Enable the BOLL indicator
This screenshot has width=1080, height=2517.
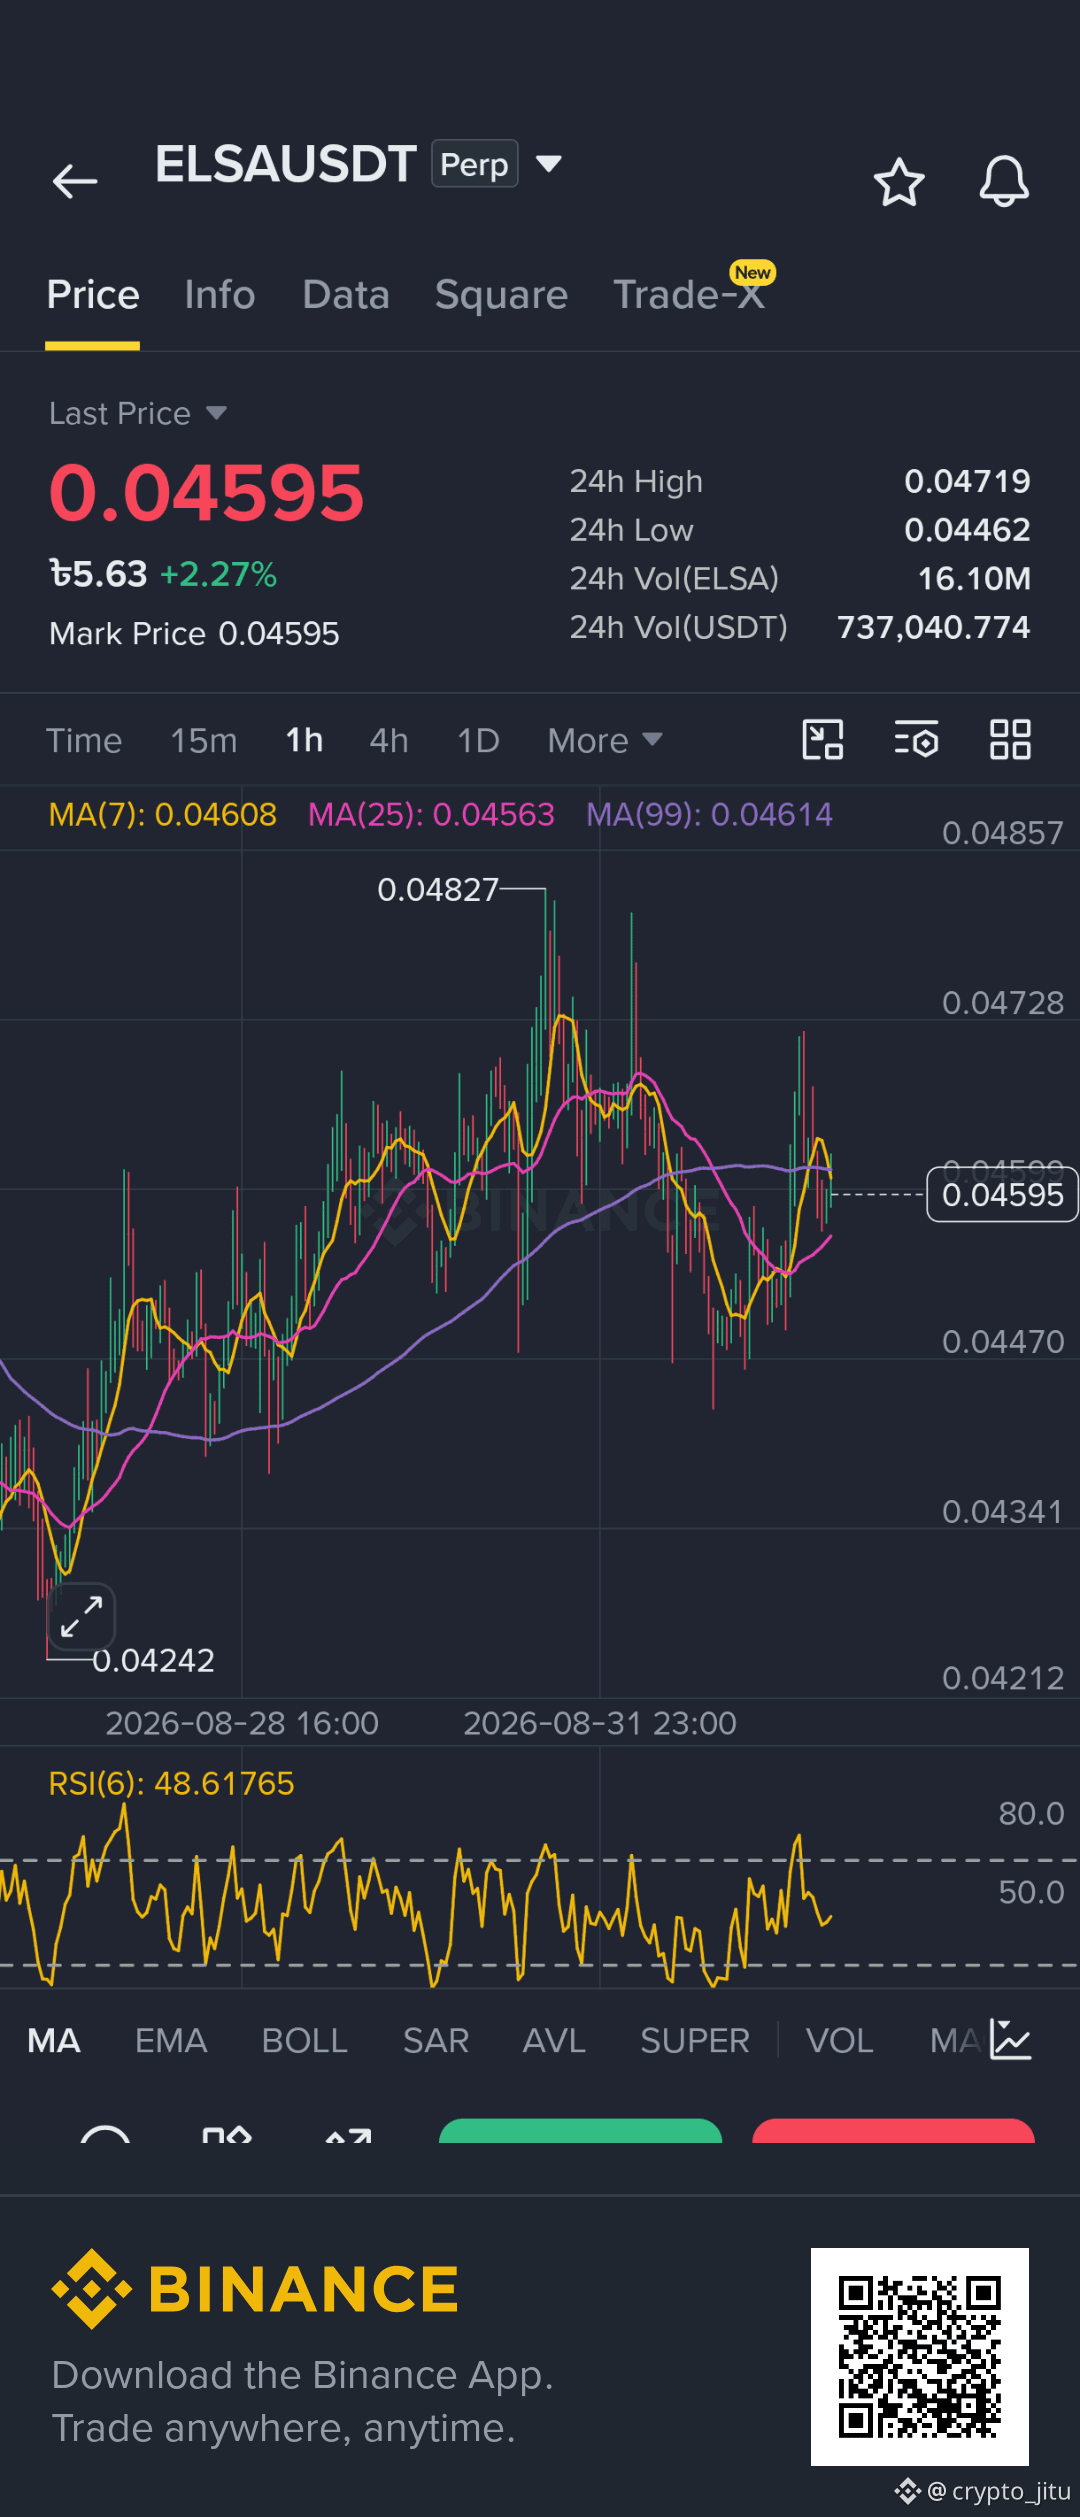click(x=305, y=2041)
